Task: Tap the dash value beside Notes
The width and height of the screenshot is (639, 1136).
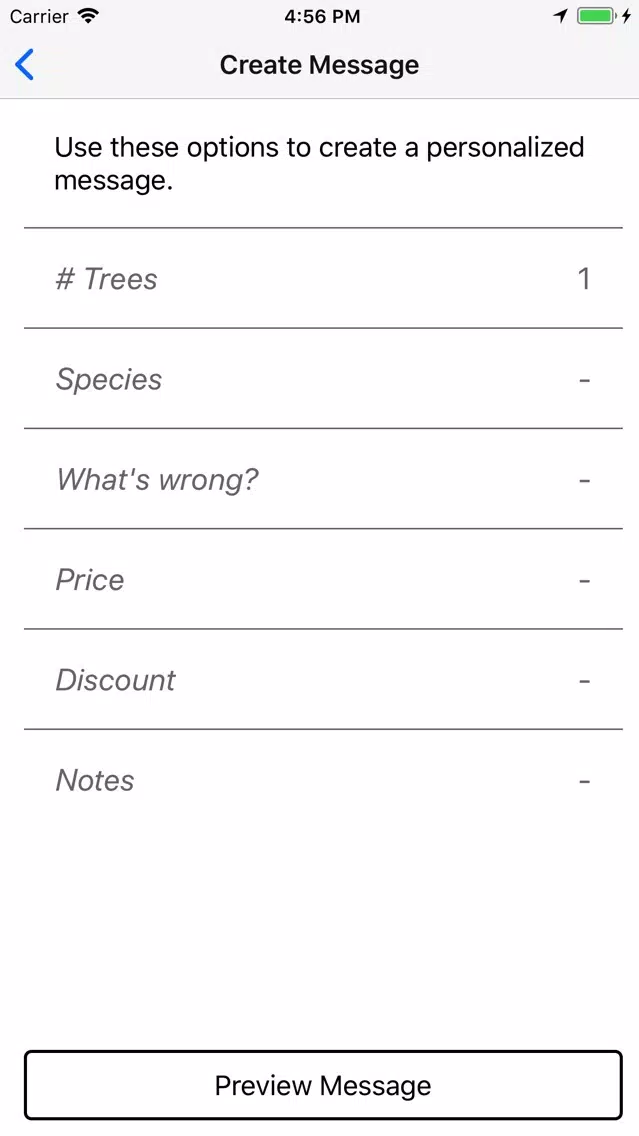Action: click(x=585, y=782)
